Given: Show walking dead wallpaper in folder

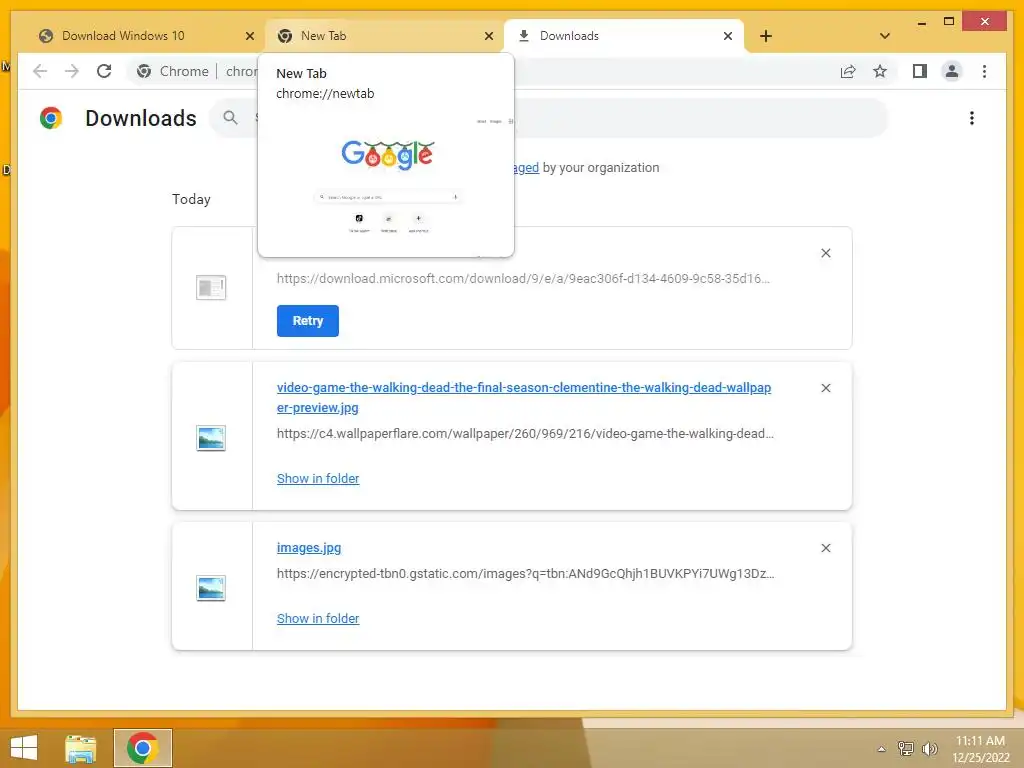Looking at the screenshot, I should 318,479.
